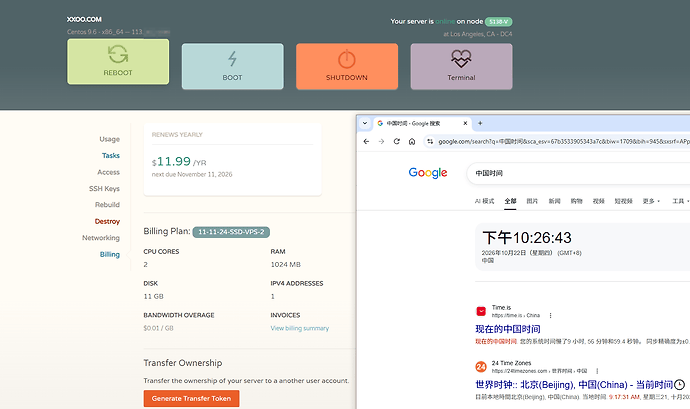Click the node badge next to 'on node'
Screen dimensions: 690x409
[499, 22]
